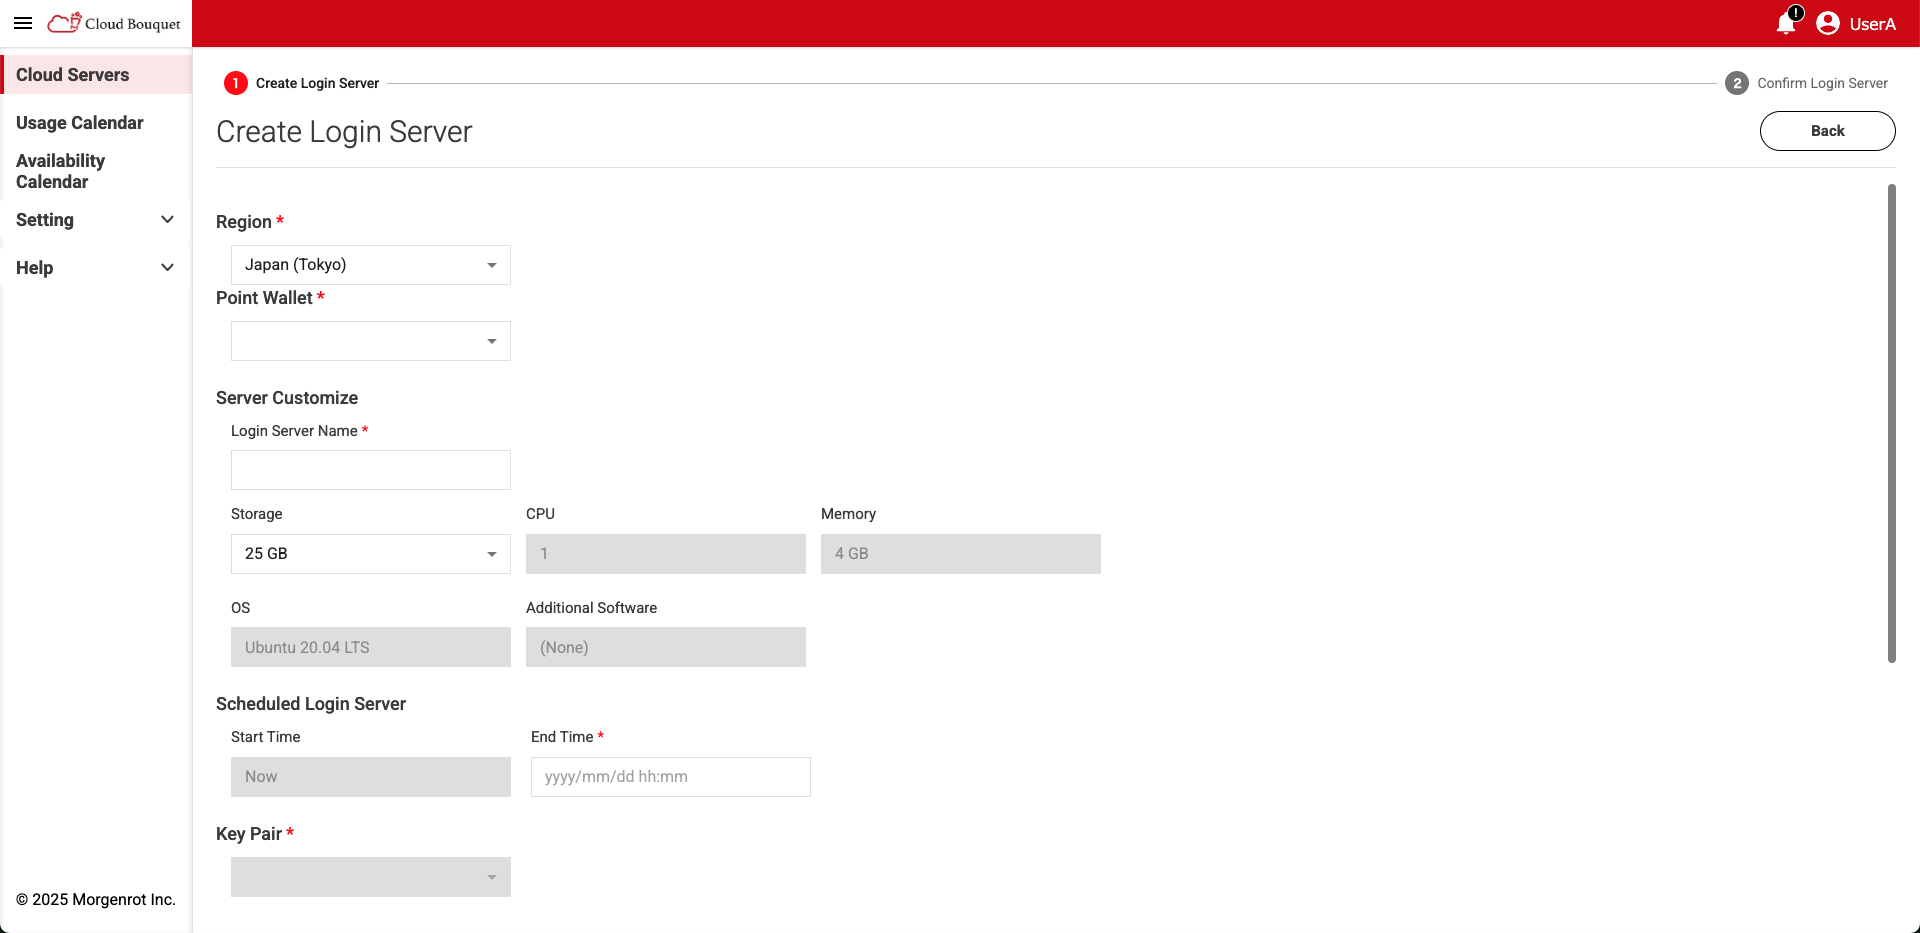The image size is (1920, 933).
Task: Open the Usage Calendar page
Action: point(80,123)
